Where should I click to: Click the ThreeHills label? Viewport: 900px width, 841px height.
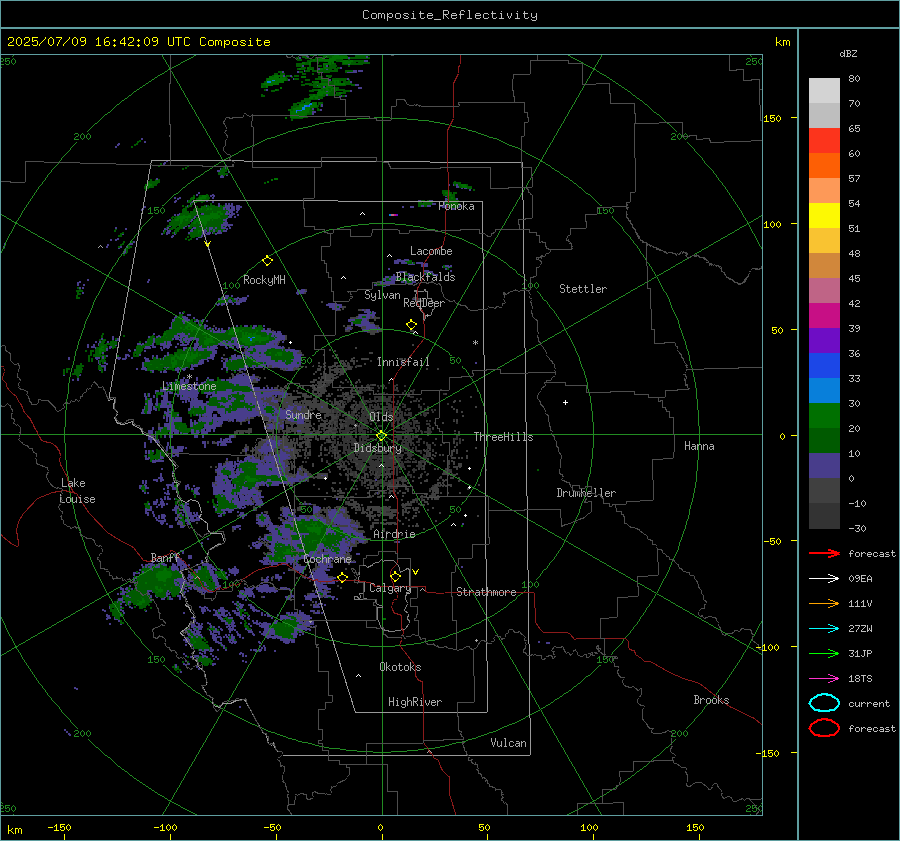503,437
